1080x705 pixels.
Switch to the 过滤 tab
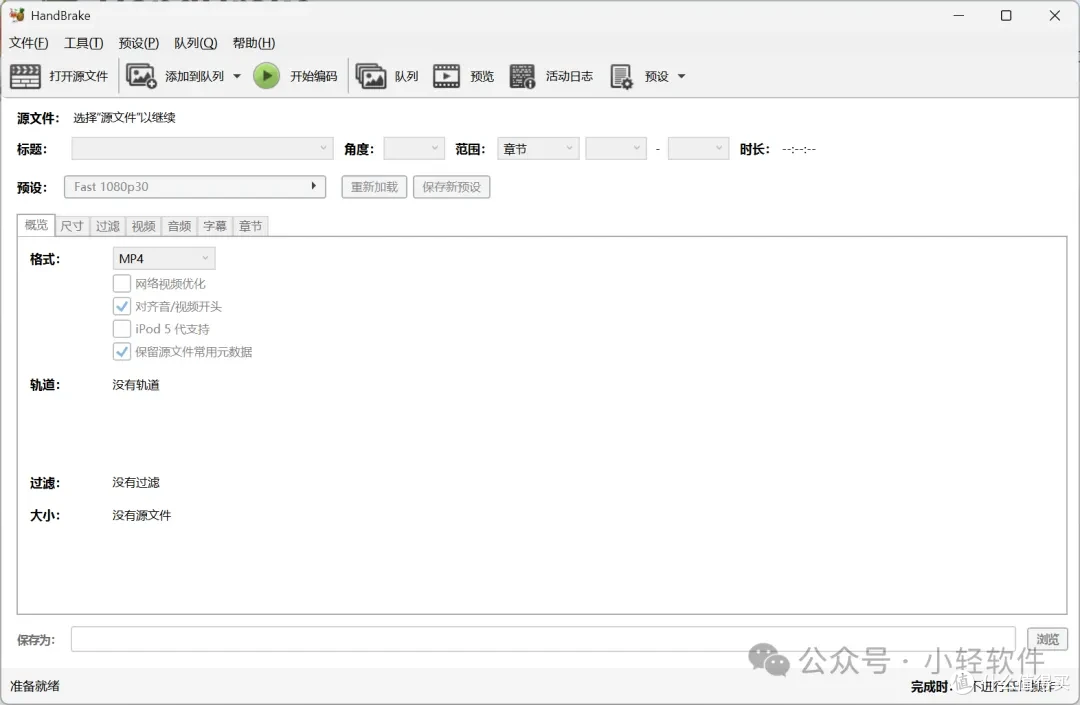107,226
